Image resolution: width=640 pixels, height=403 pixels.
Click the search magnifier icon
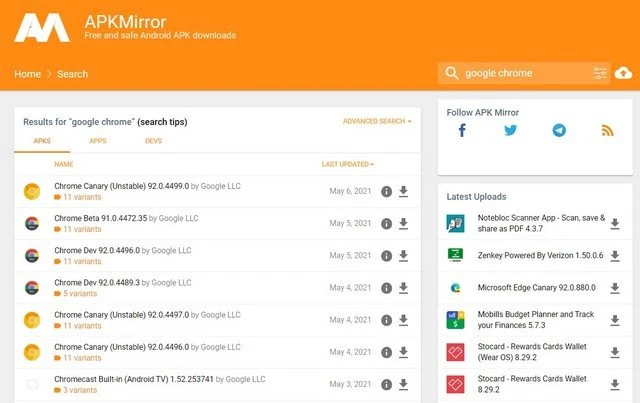point(452,73)
